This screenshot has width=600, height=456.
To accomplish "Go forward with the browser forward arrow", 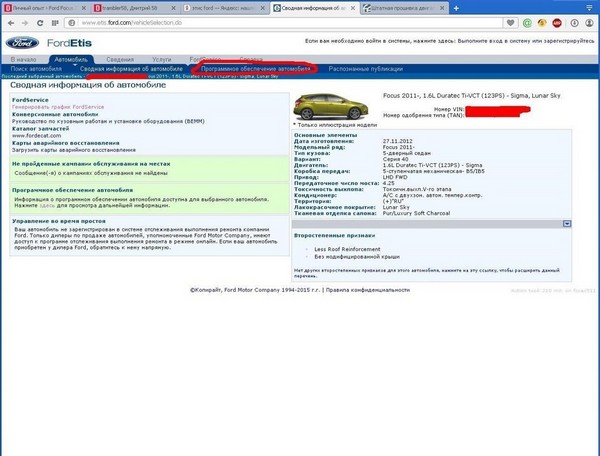I will [25, 23].
